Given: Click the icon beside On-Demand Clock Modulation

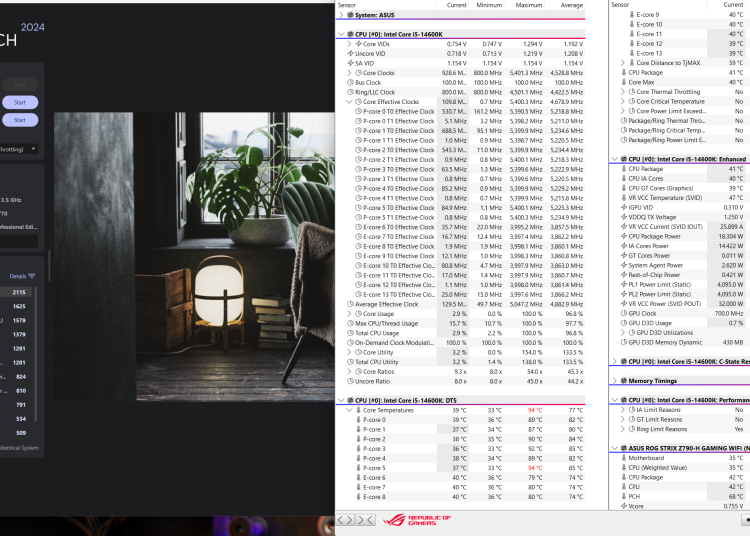Looking at the screenshot, I should tap(350, 342).
